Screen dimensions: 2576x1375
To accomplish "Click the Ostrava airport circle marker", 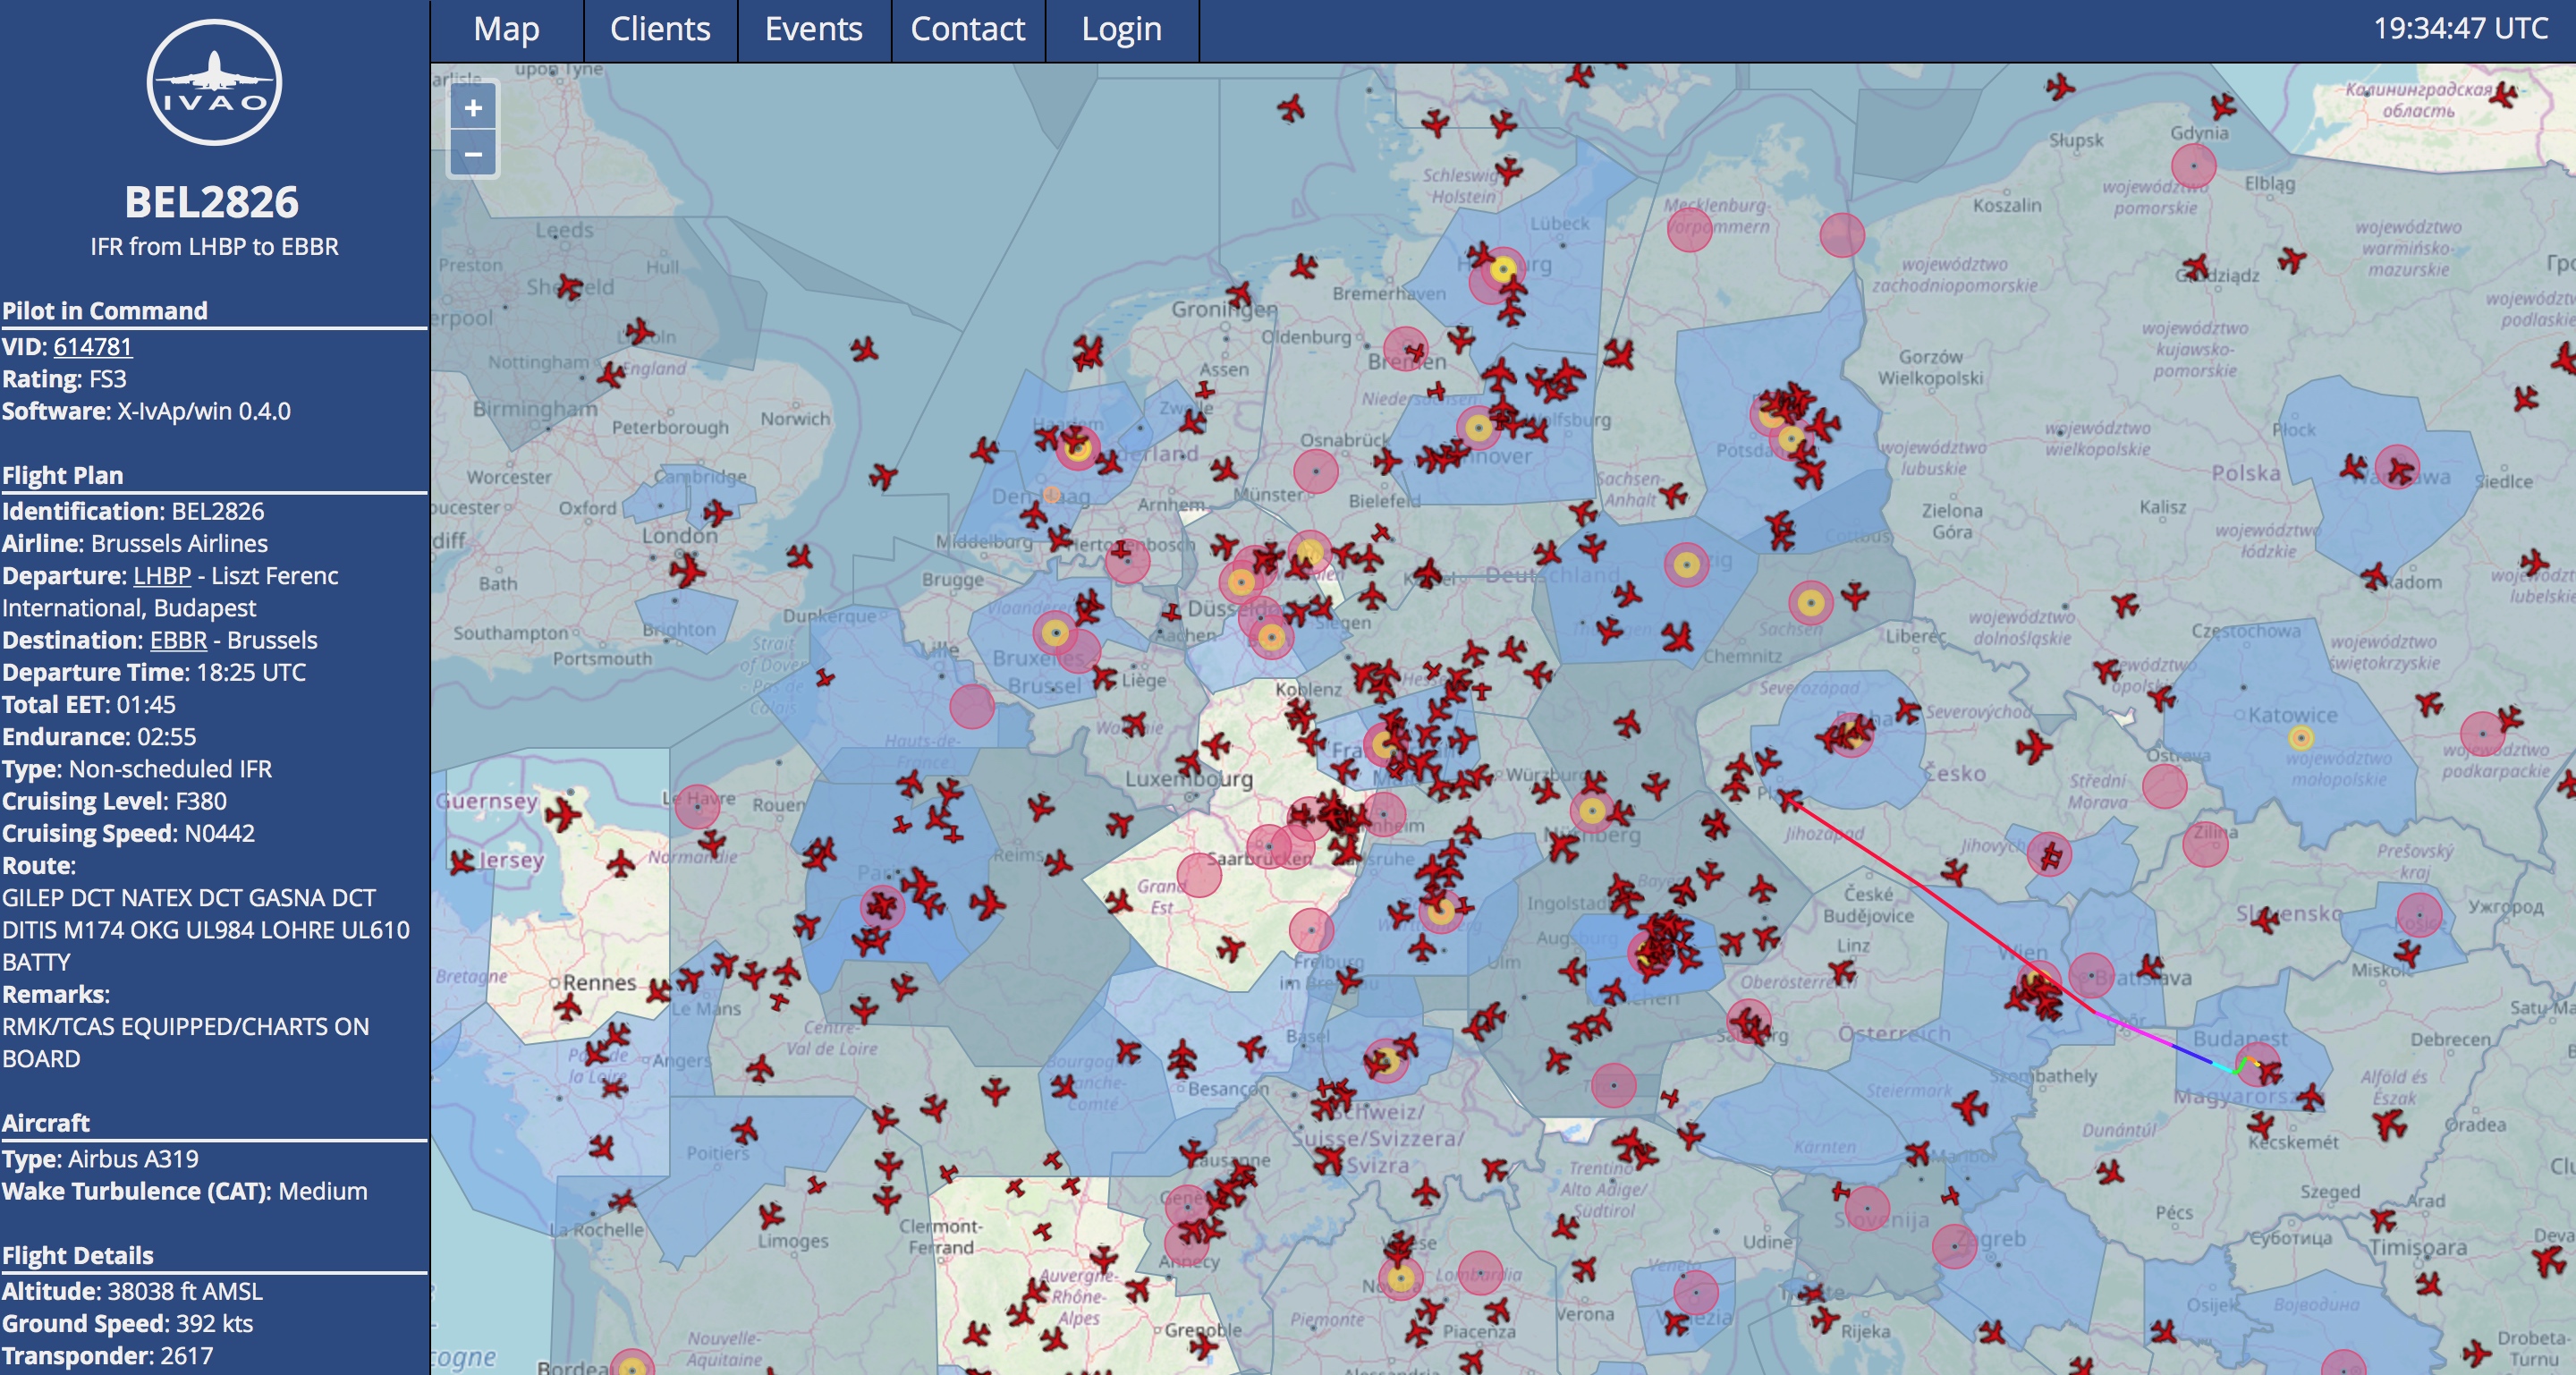I will 2165,786.
